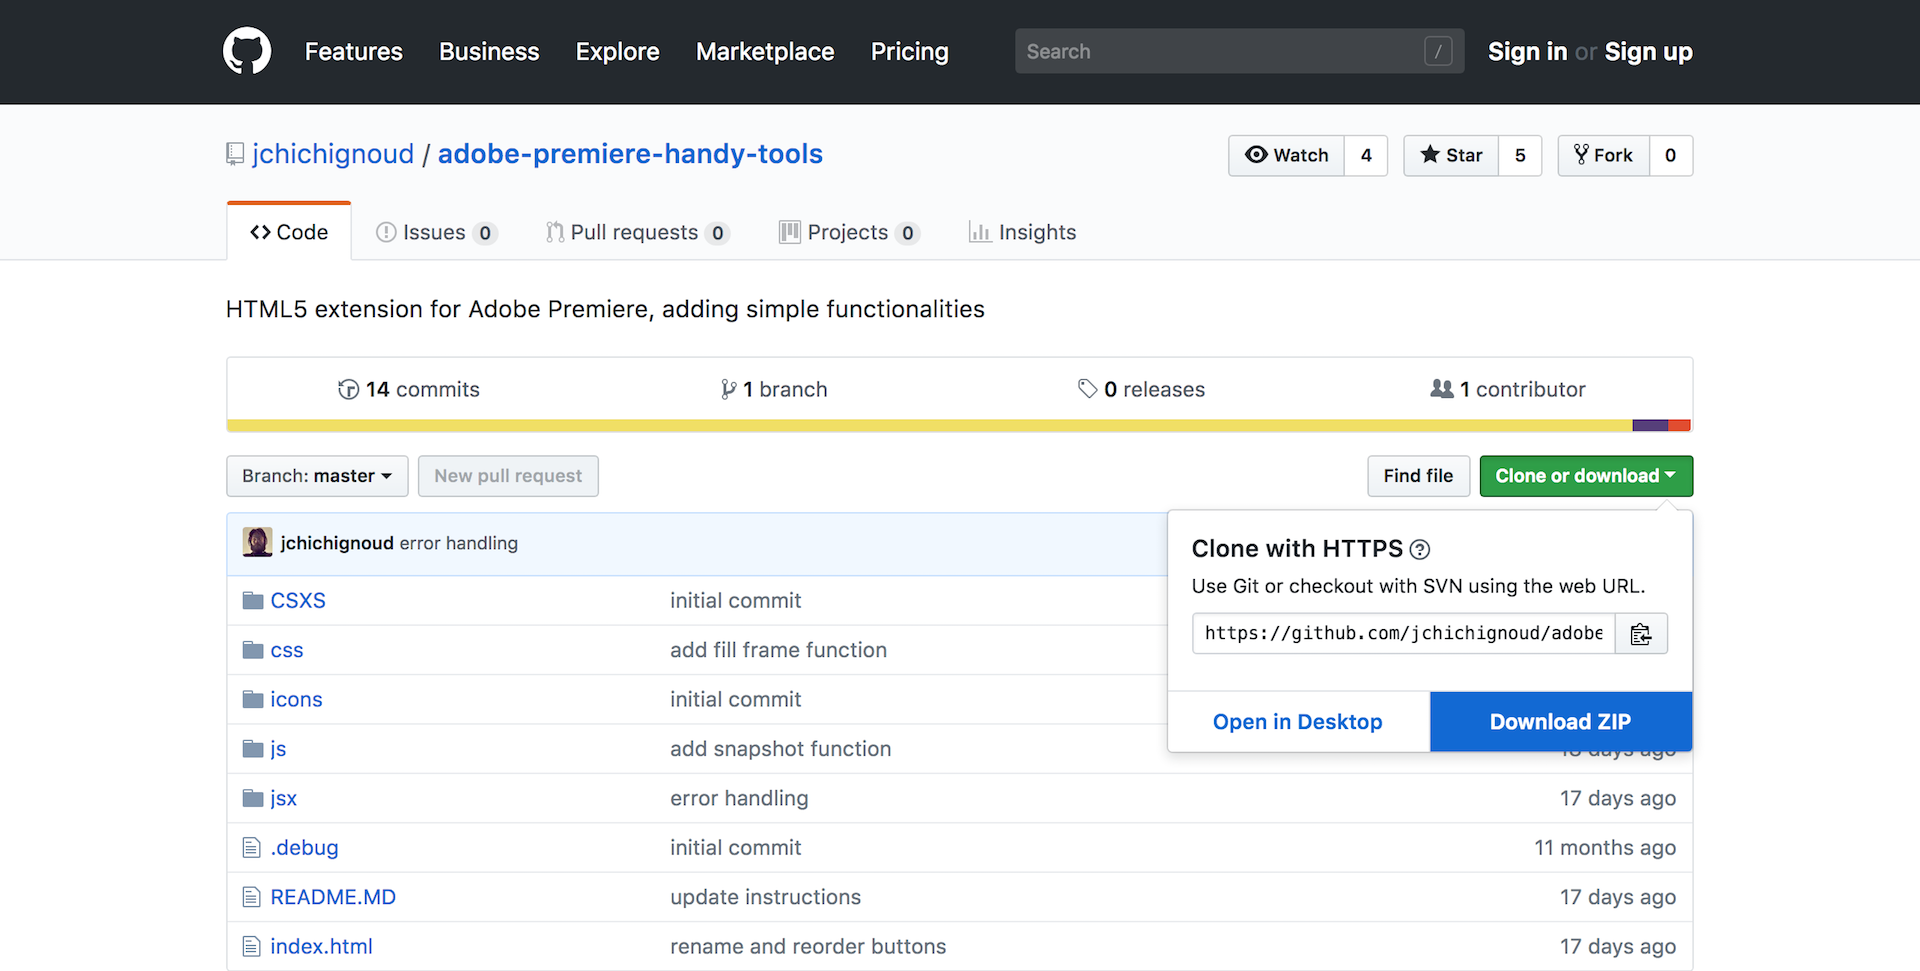Click the Sign in link

(x=1527, y=51)
